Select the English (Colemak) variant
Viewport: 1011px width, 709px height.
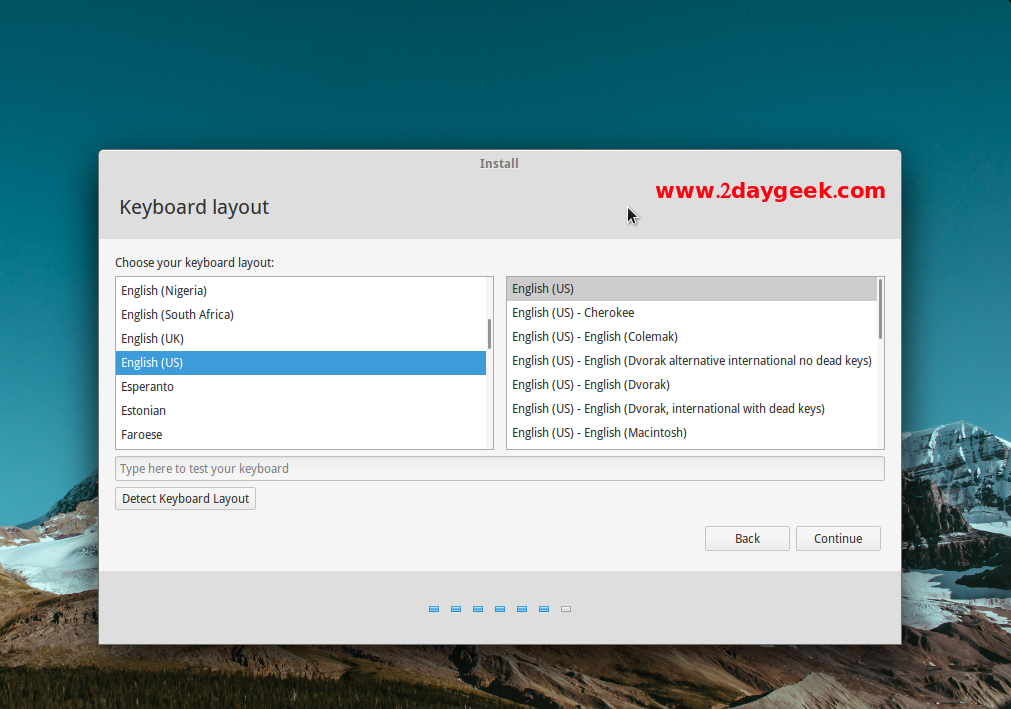click(594, 336)
